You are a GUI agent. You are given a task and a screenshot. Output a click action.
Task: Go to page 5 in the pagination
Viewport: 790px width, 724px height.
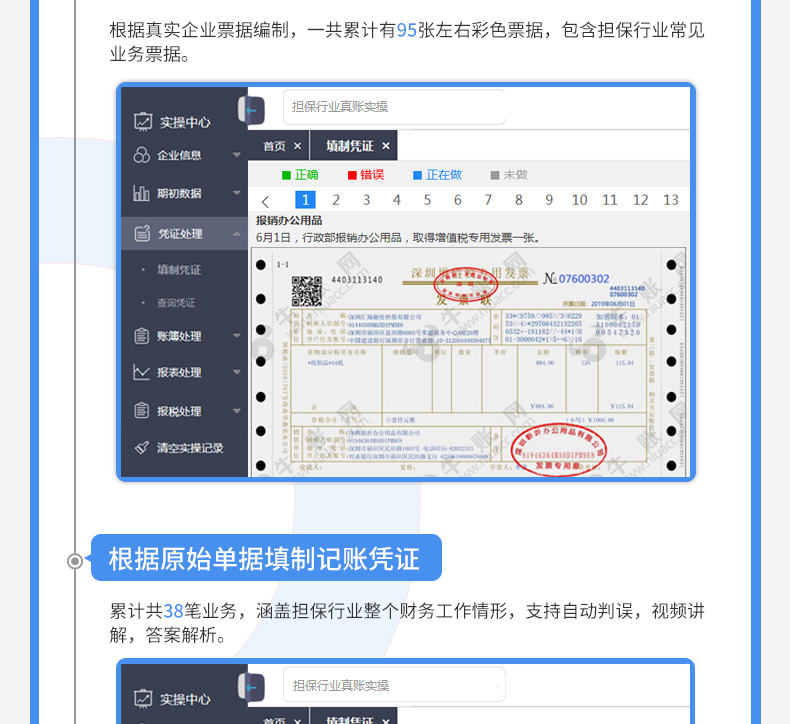(427, 200)
